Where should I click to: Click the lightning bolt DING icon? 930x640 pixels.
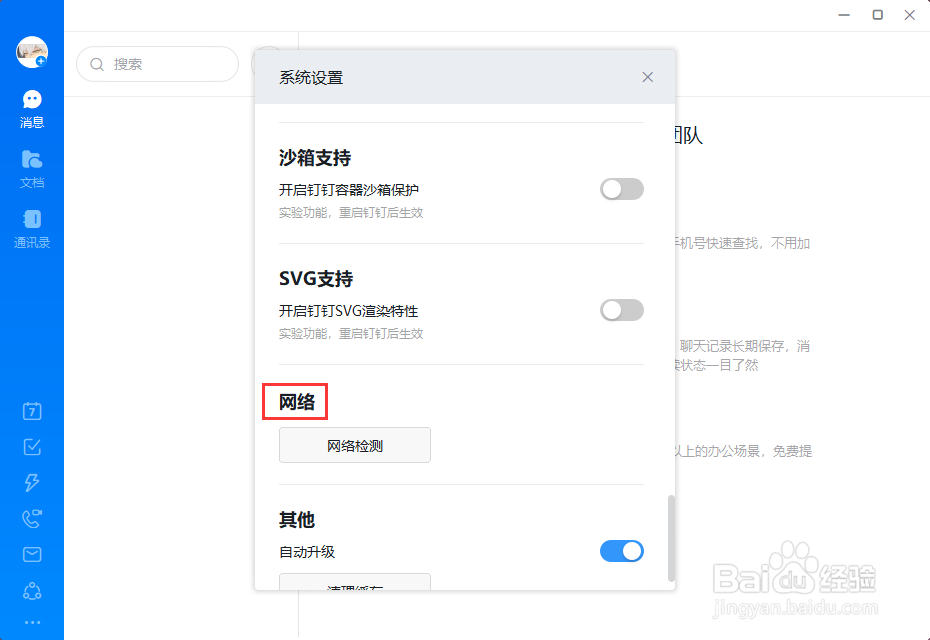[x=32, y=482]
